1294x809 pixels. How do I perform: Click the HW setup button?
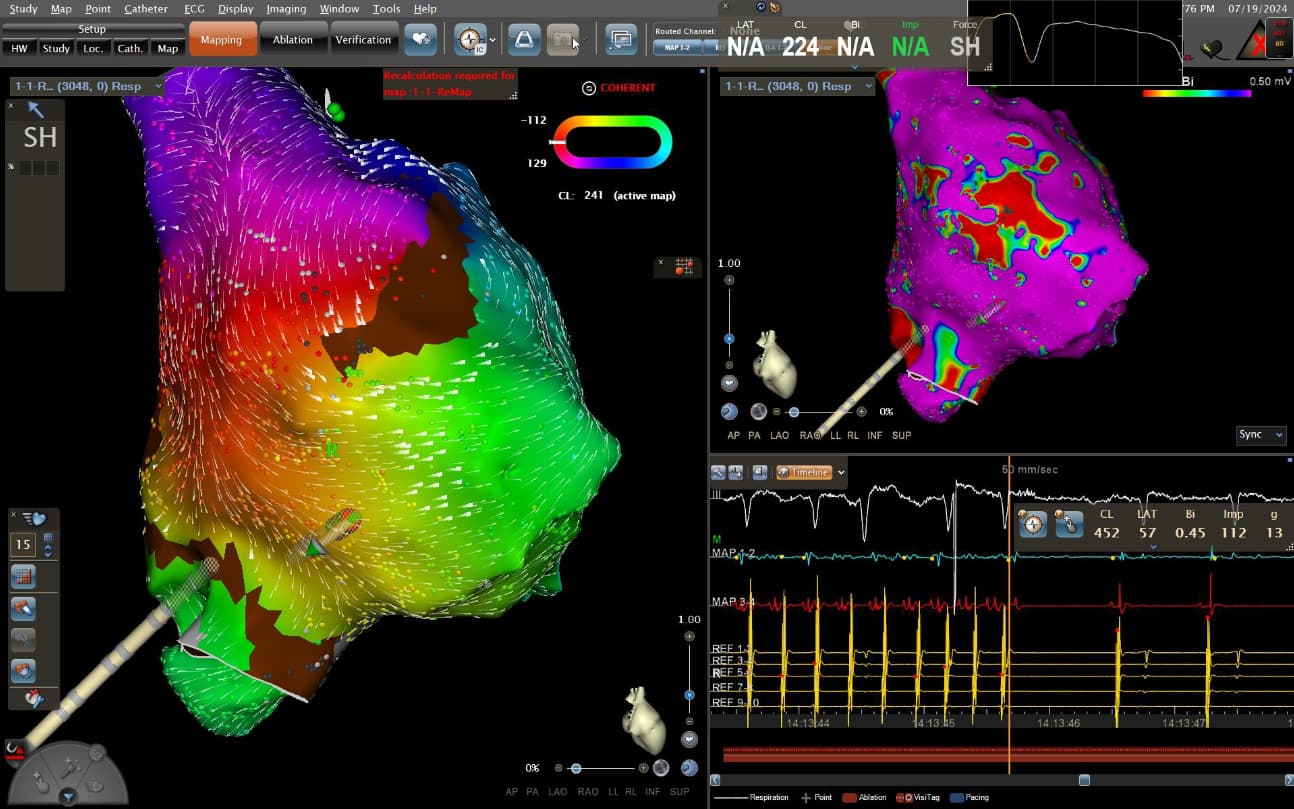[20, 48]
